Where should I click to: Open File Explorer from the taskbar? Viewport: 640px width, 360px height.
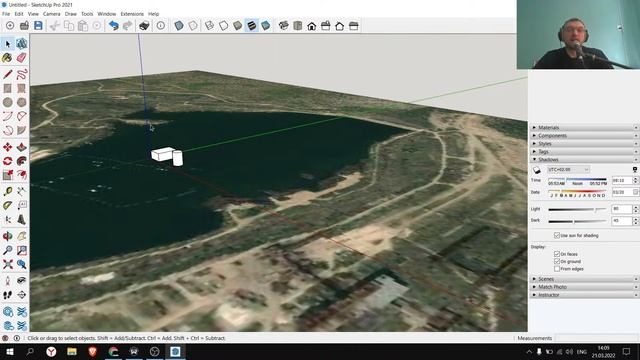72,351
